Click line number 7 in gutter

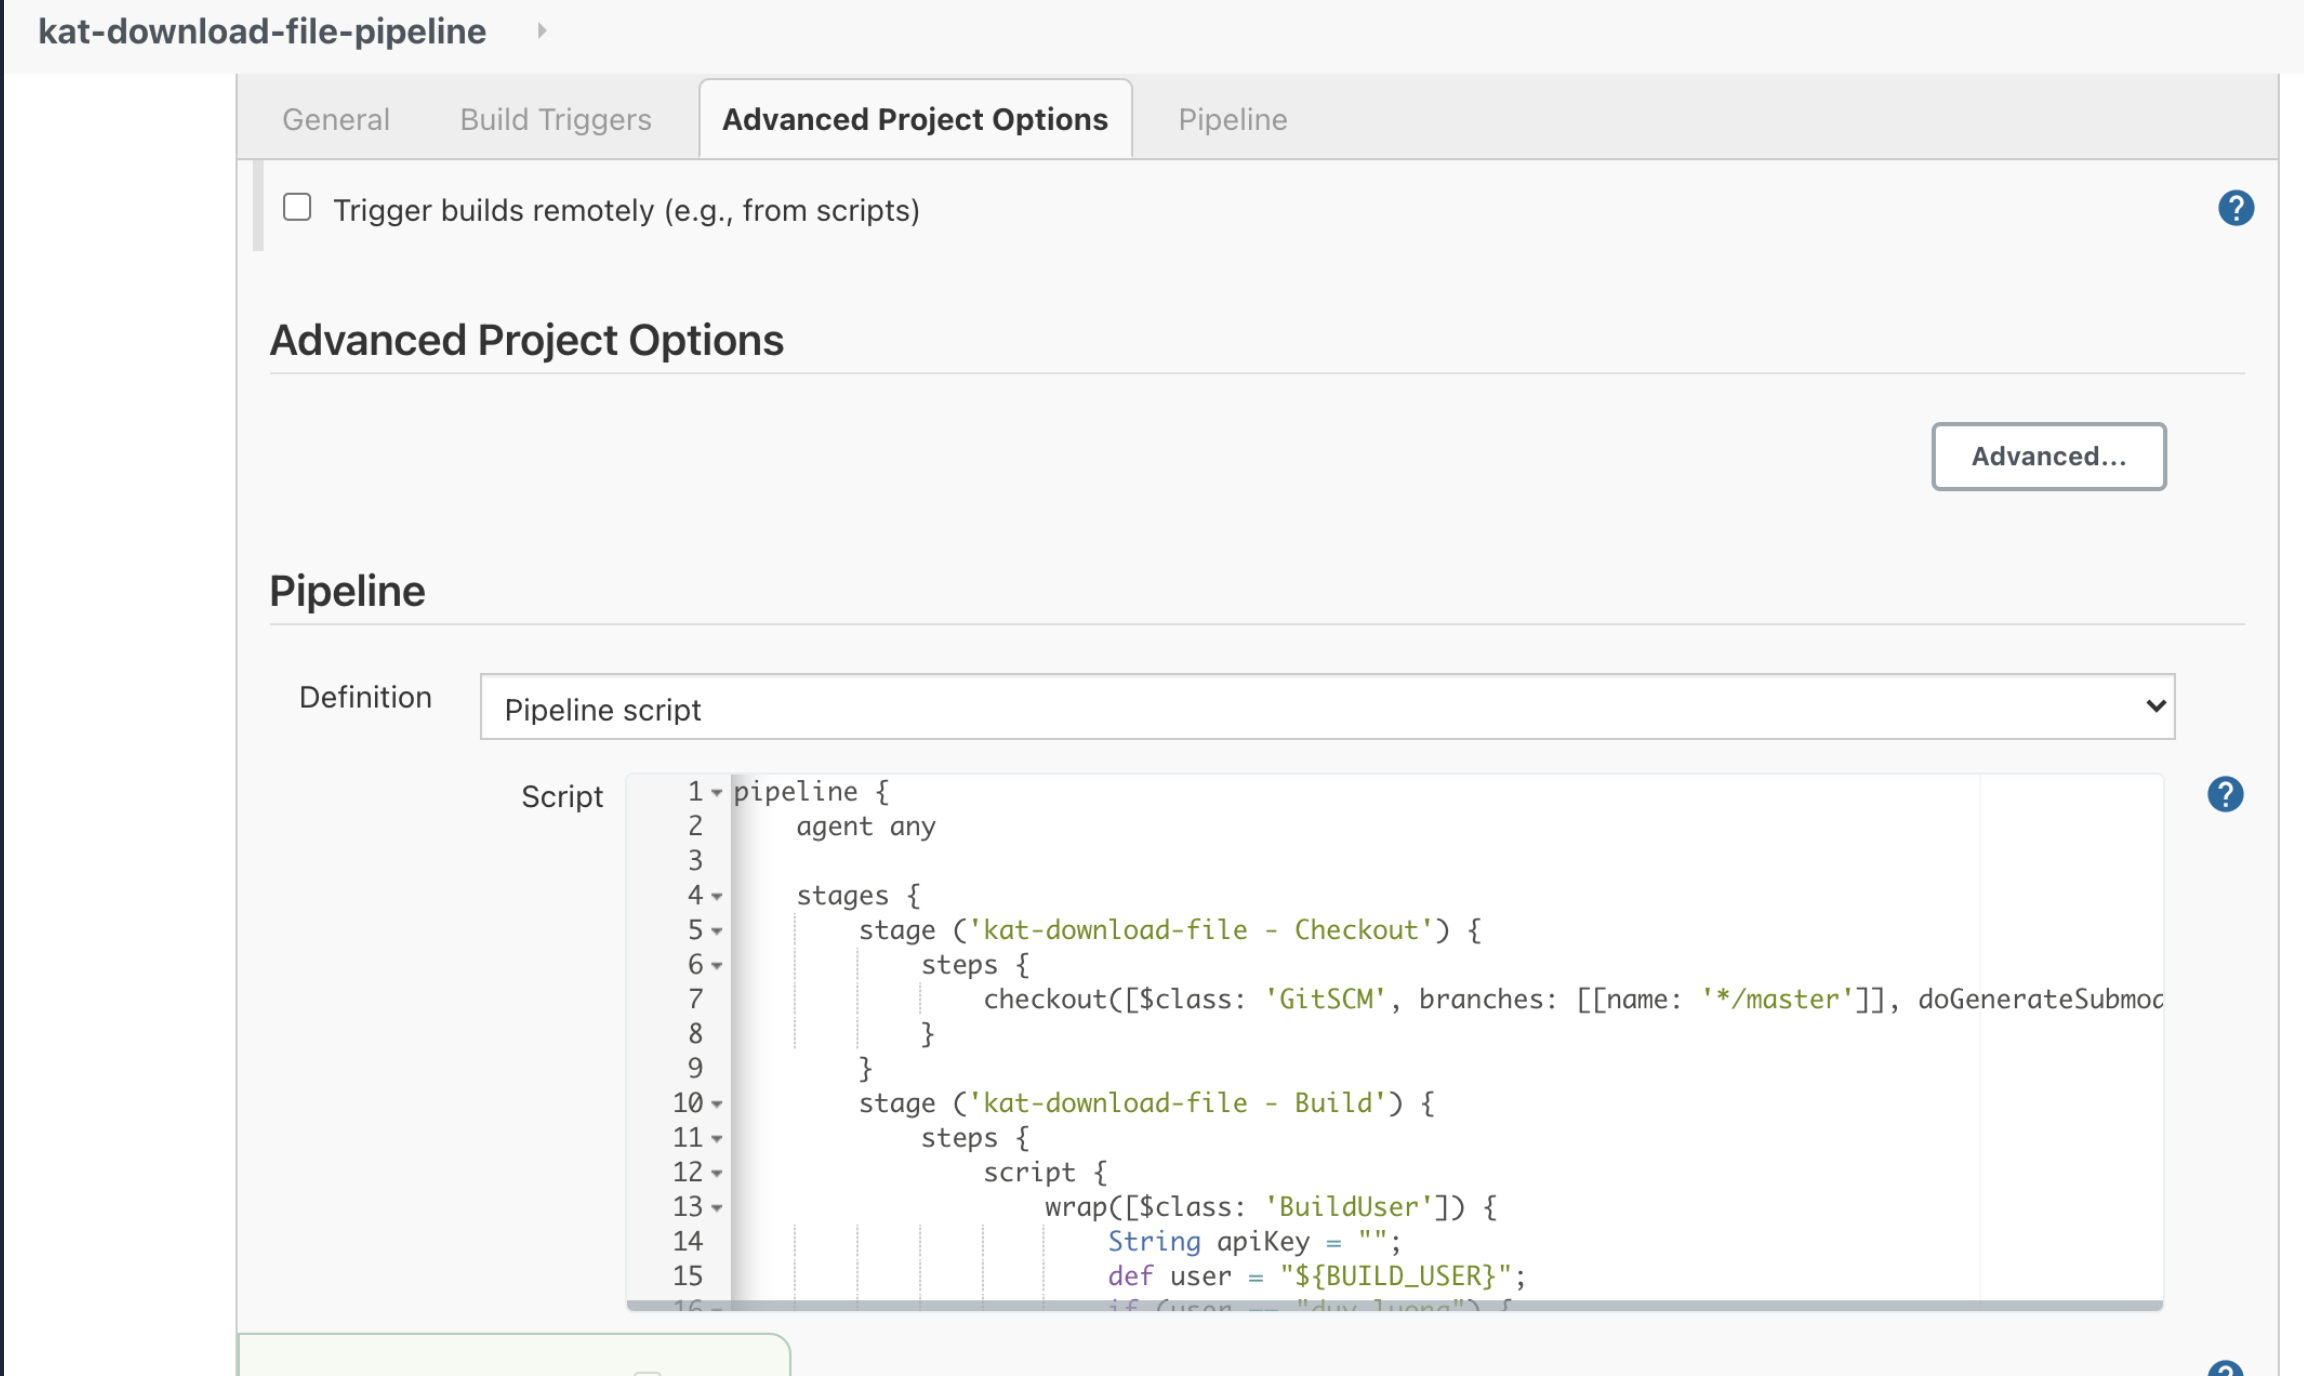(x=695, y=999)
